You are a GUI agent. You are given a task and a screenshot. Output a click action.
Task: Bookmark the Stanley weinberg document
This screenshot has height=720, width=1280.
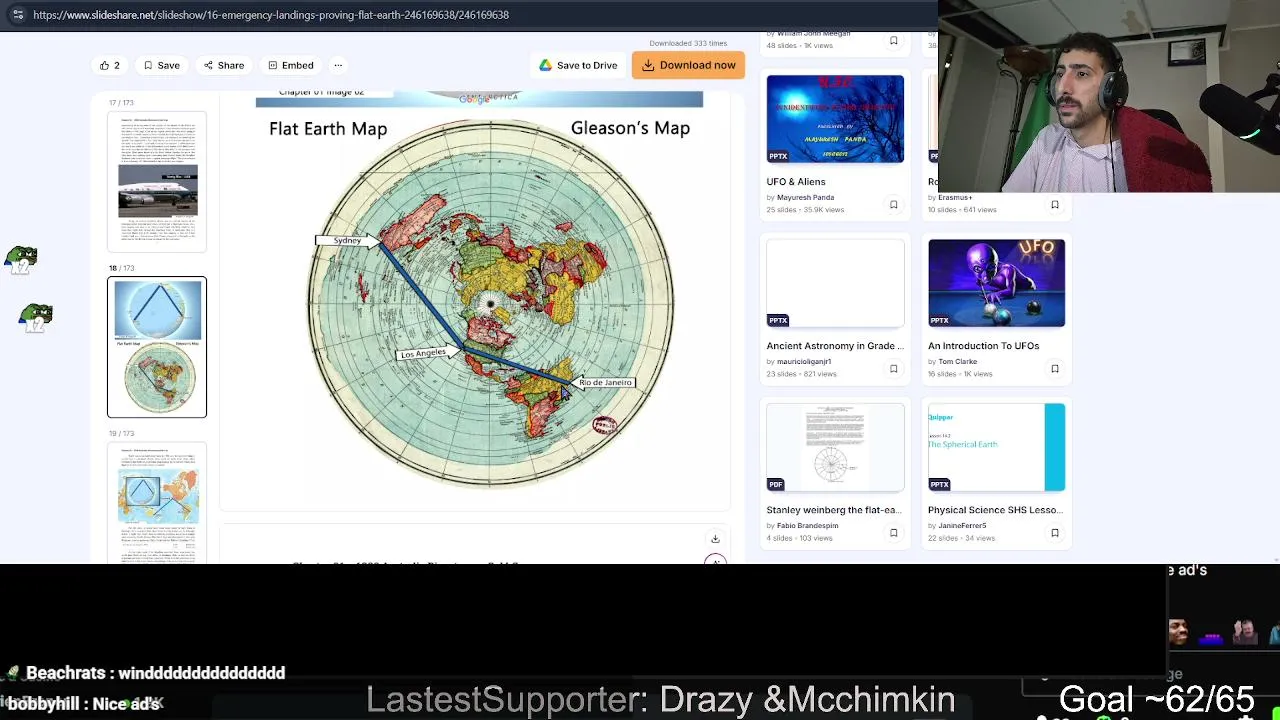point(893,533)
